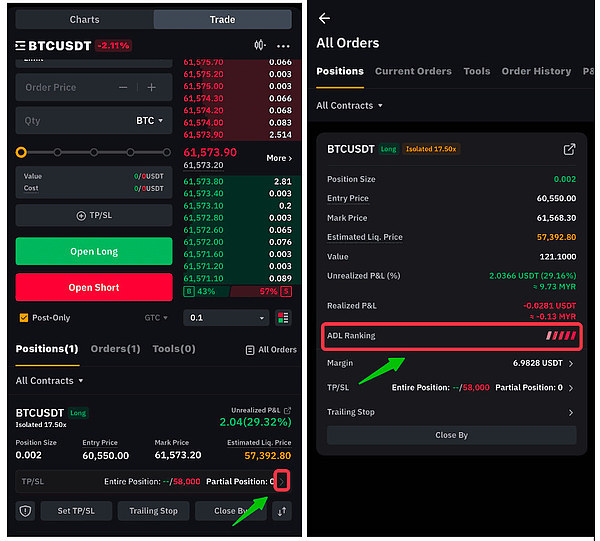Screen dimensions: 600x541
Task: Show More order book depth
Action: (x=279, y=158)
